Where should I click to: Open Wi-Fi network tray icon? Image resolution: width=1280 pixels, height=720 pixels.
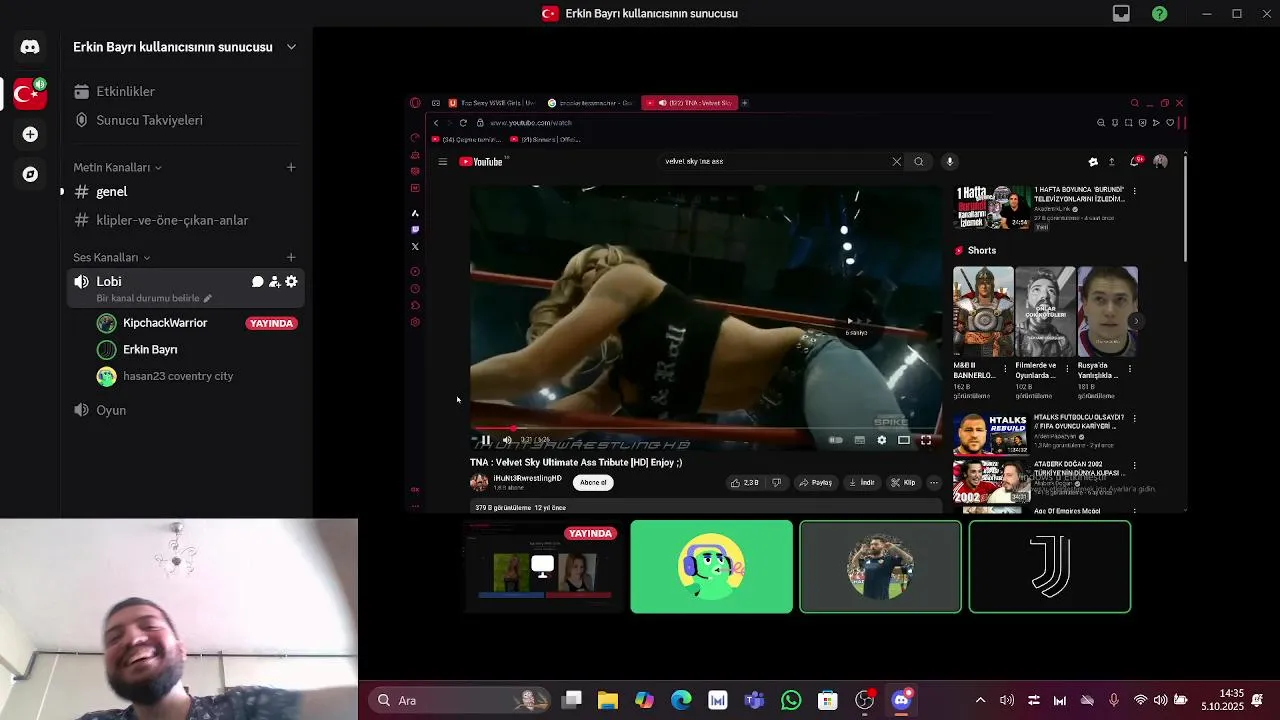pyautogui.click(x=1140, y=700)
